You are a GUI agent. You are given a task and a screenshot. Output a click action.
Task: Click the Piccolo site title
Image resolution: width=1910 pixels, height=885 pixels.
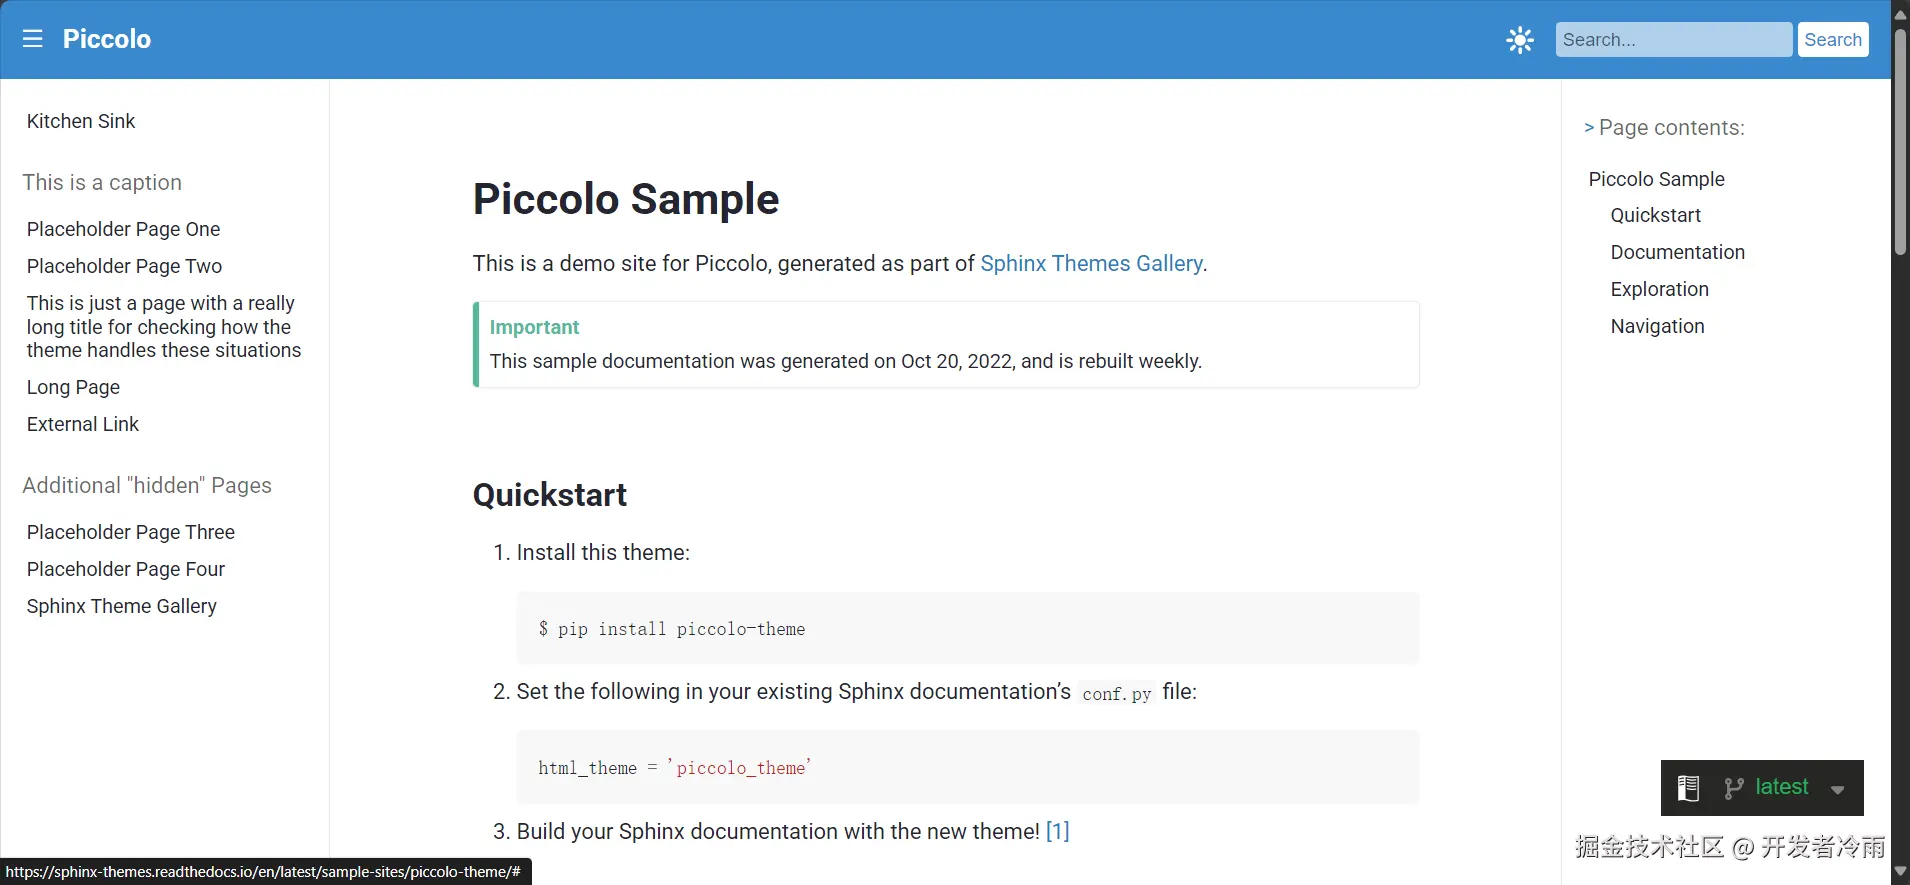pos(107,39)
